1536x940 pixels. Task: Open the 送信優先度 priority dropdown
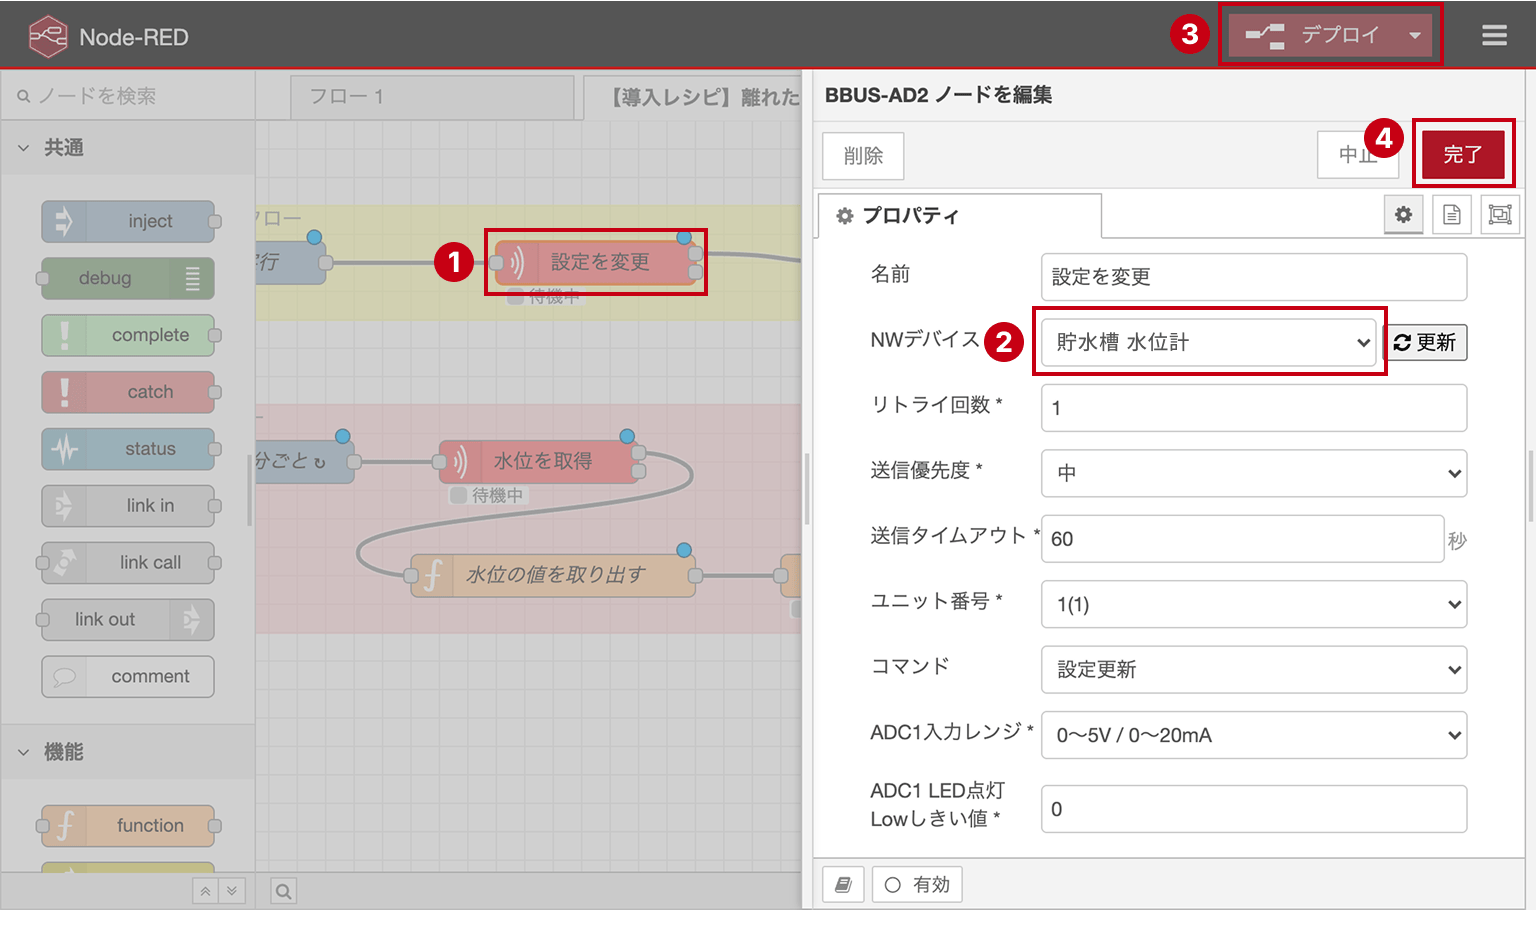(x=1254, y=473)
